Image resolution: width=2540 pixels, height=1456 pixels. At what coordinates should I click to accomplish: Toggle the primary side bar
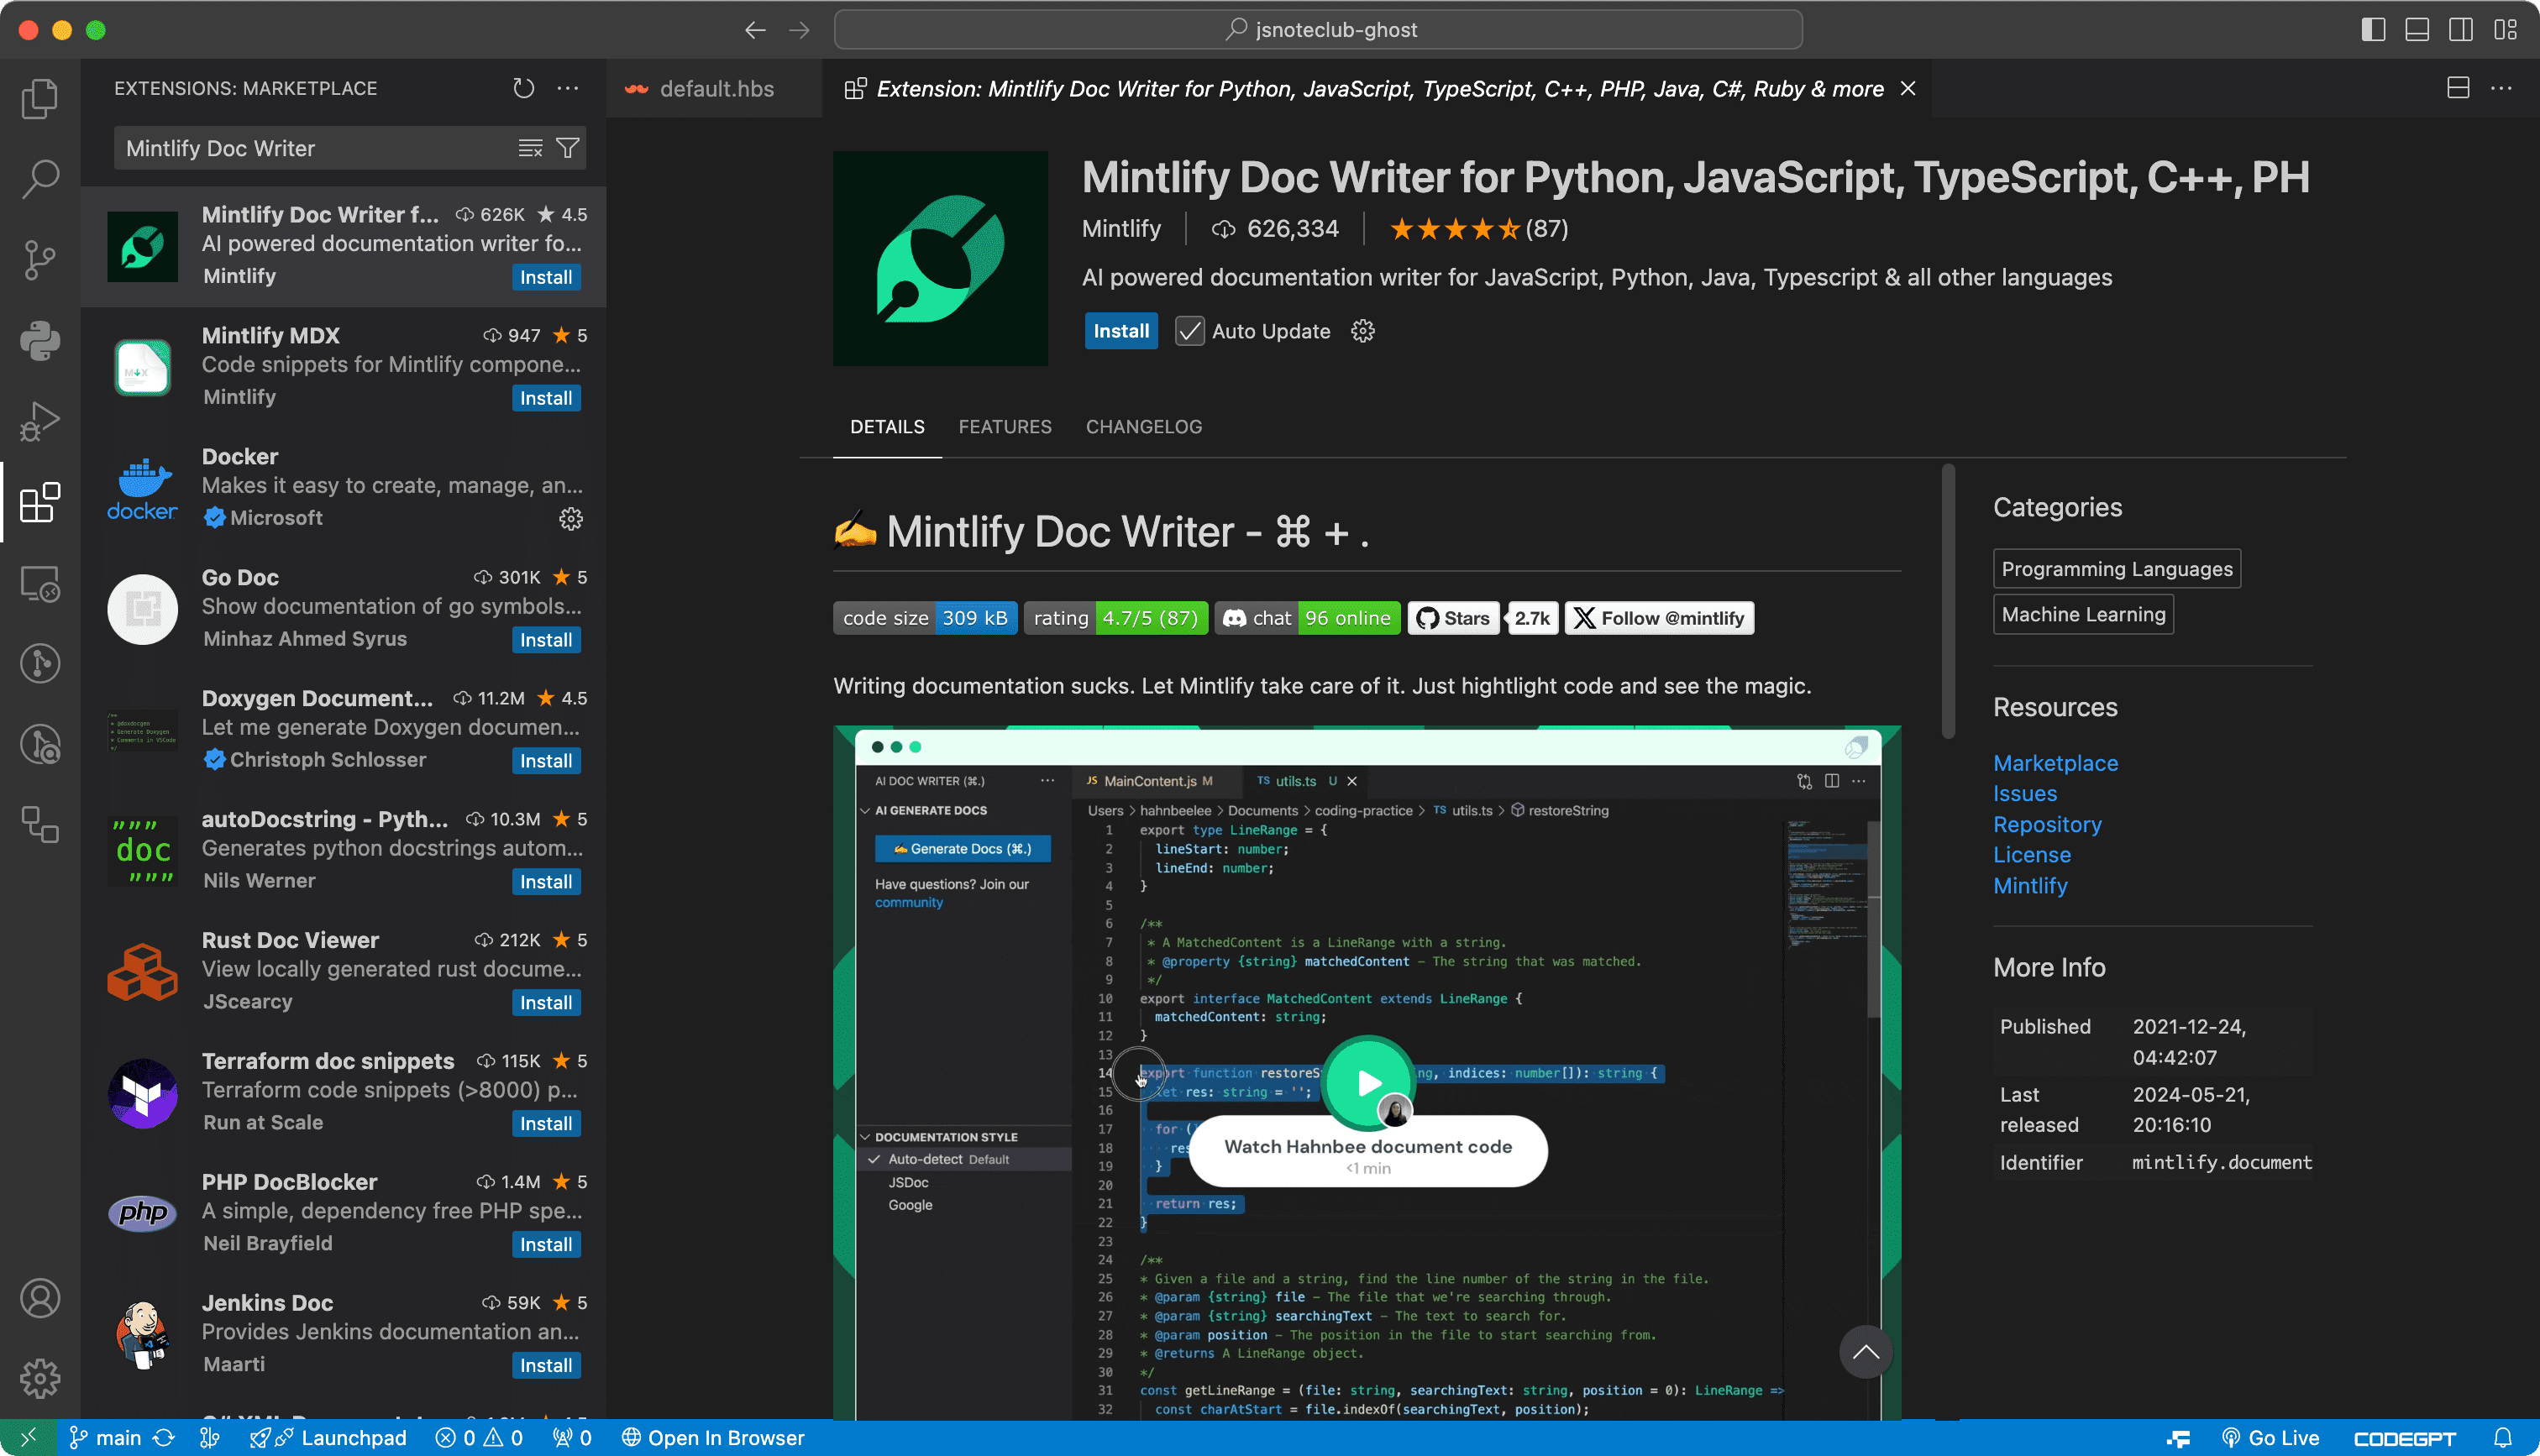[2373, 30]
